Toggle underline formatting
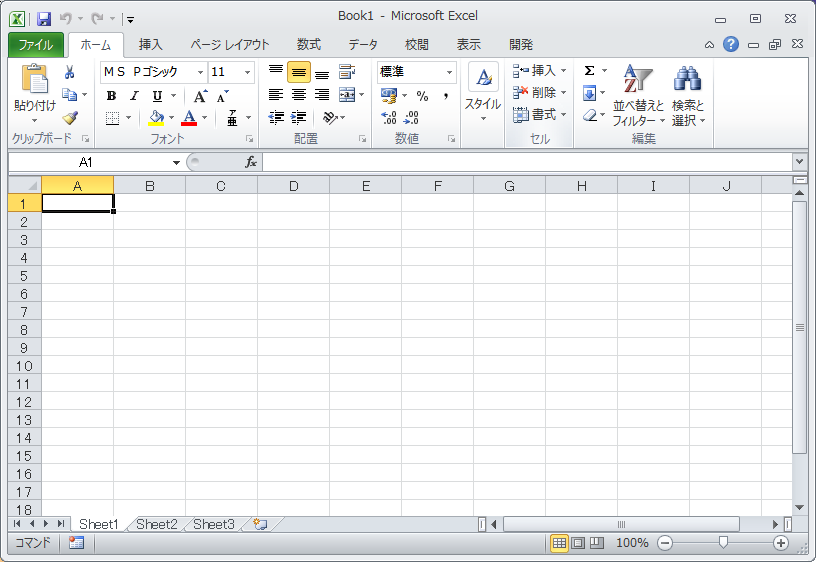This screenshot has height=562, width=816. pos(157,96)
